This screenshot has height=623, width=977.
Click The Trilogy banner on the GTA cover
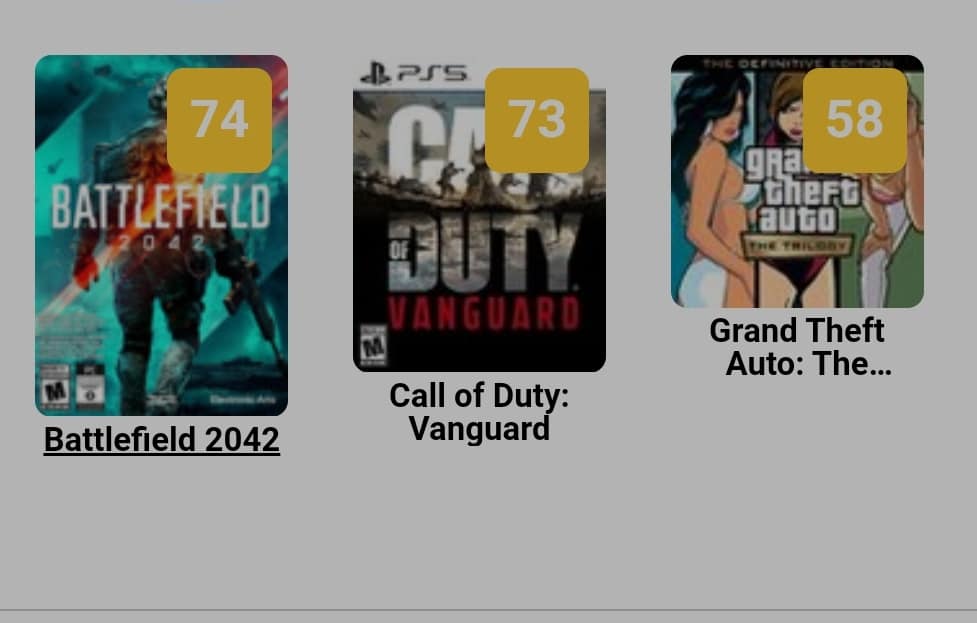click(x=797, y=245)
